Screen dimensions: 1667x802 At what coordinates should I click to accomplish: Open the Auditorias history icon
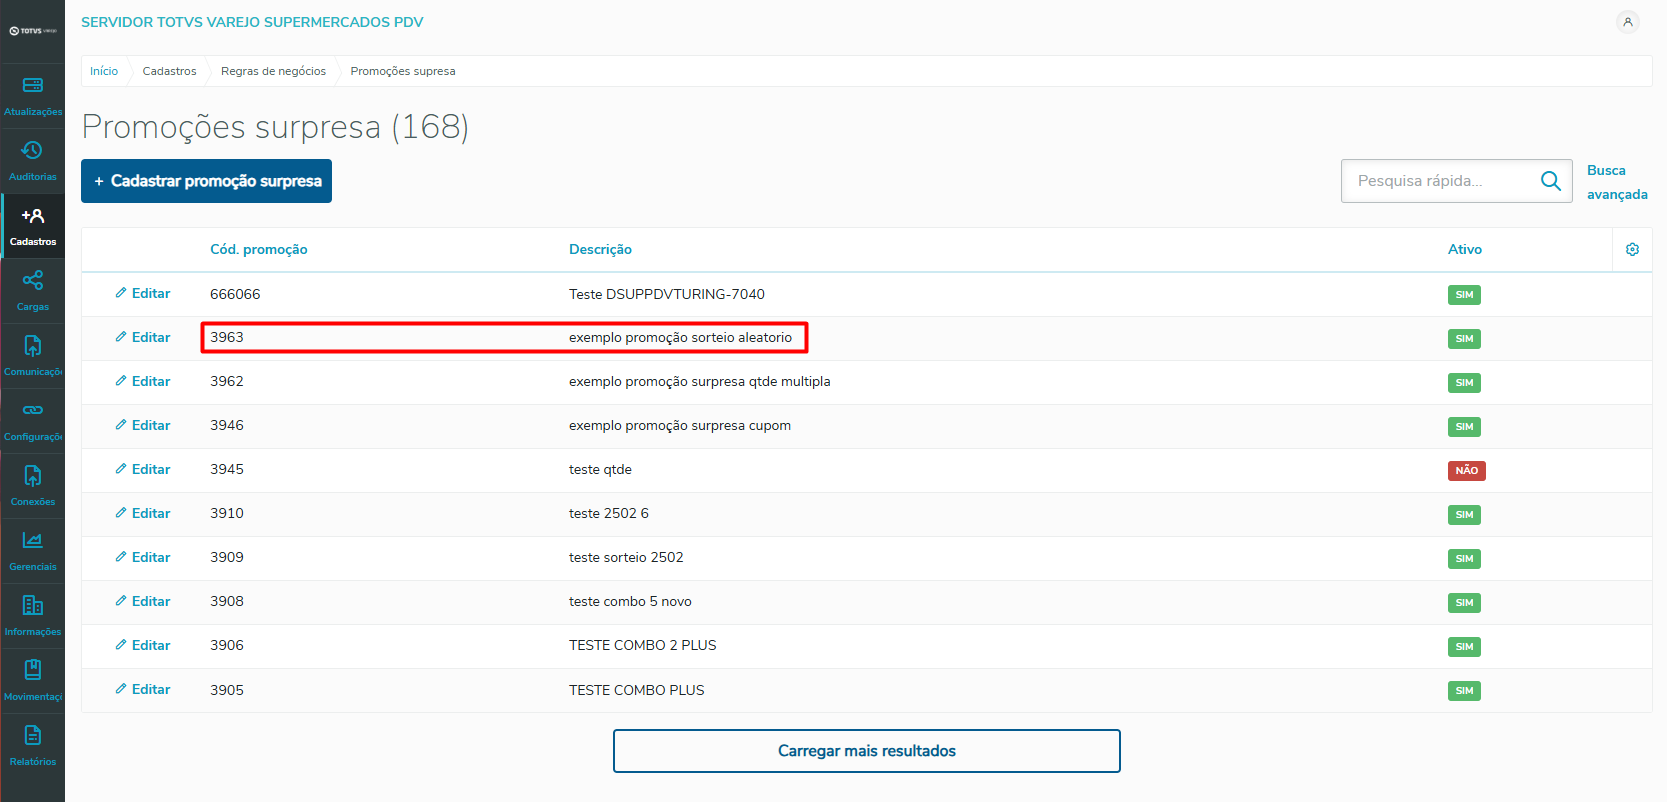pyautogui.click(x=33, y=151)
